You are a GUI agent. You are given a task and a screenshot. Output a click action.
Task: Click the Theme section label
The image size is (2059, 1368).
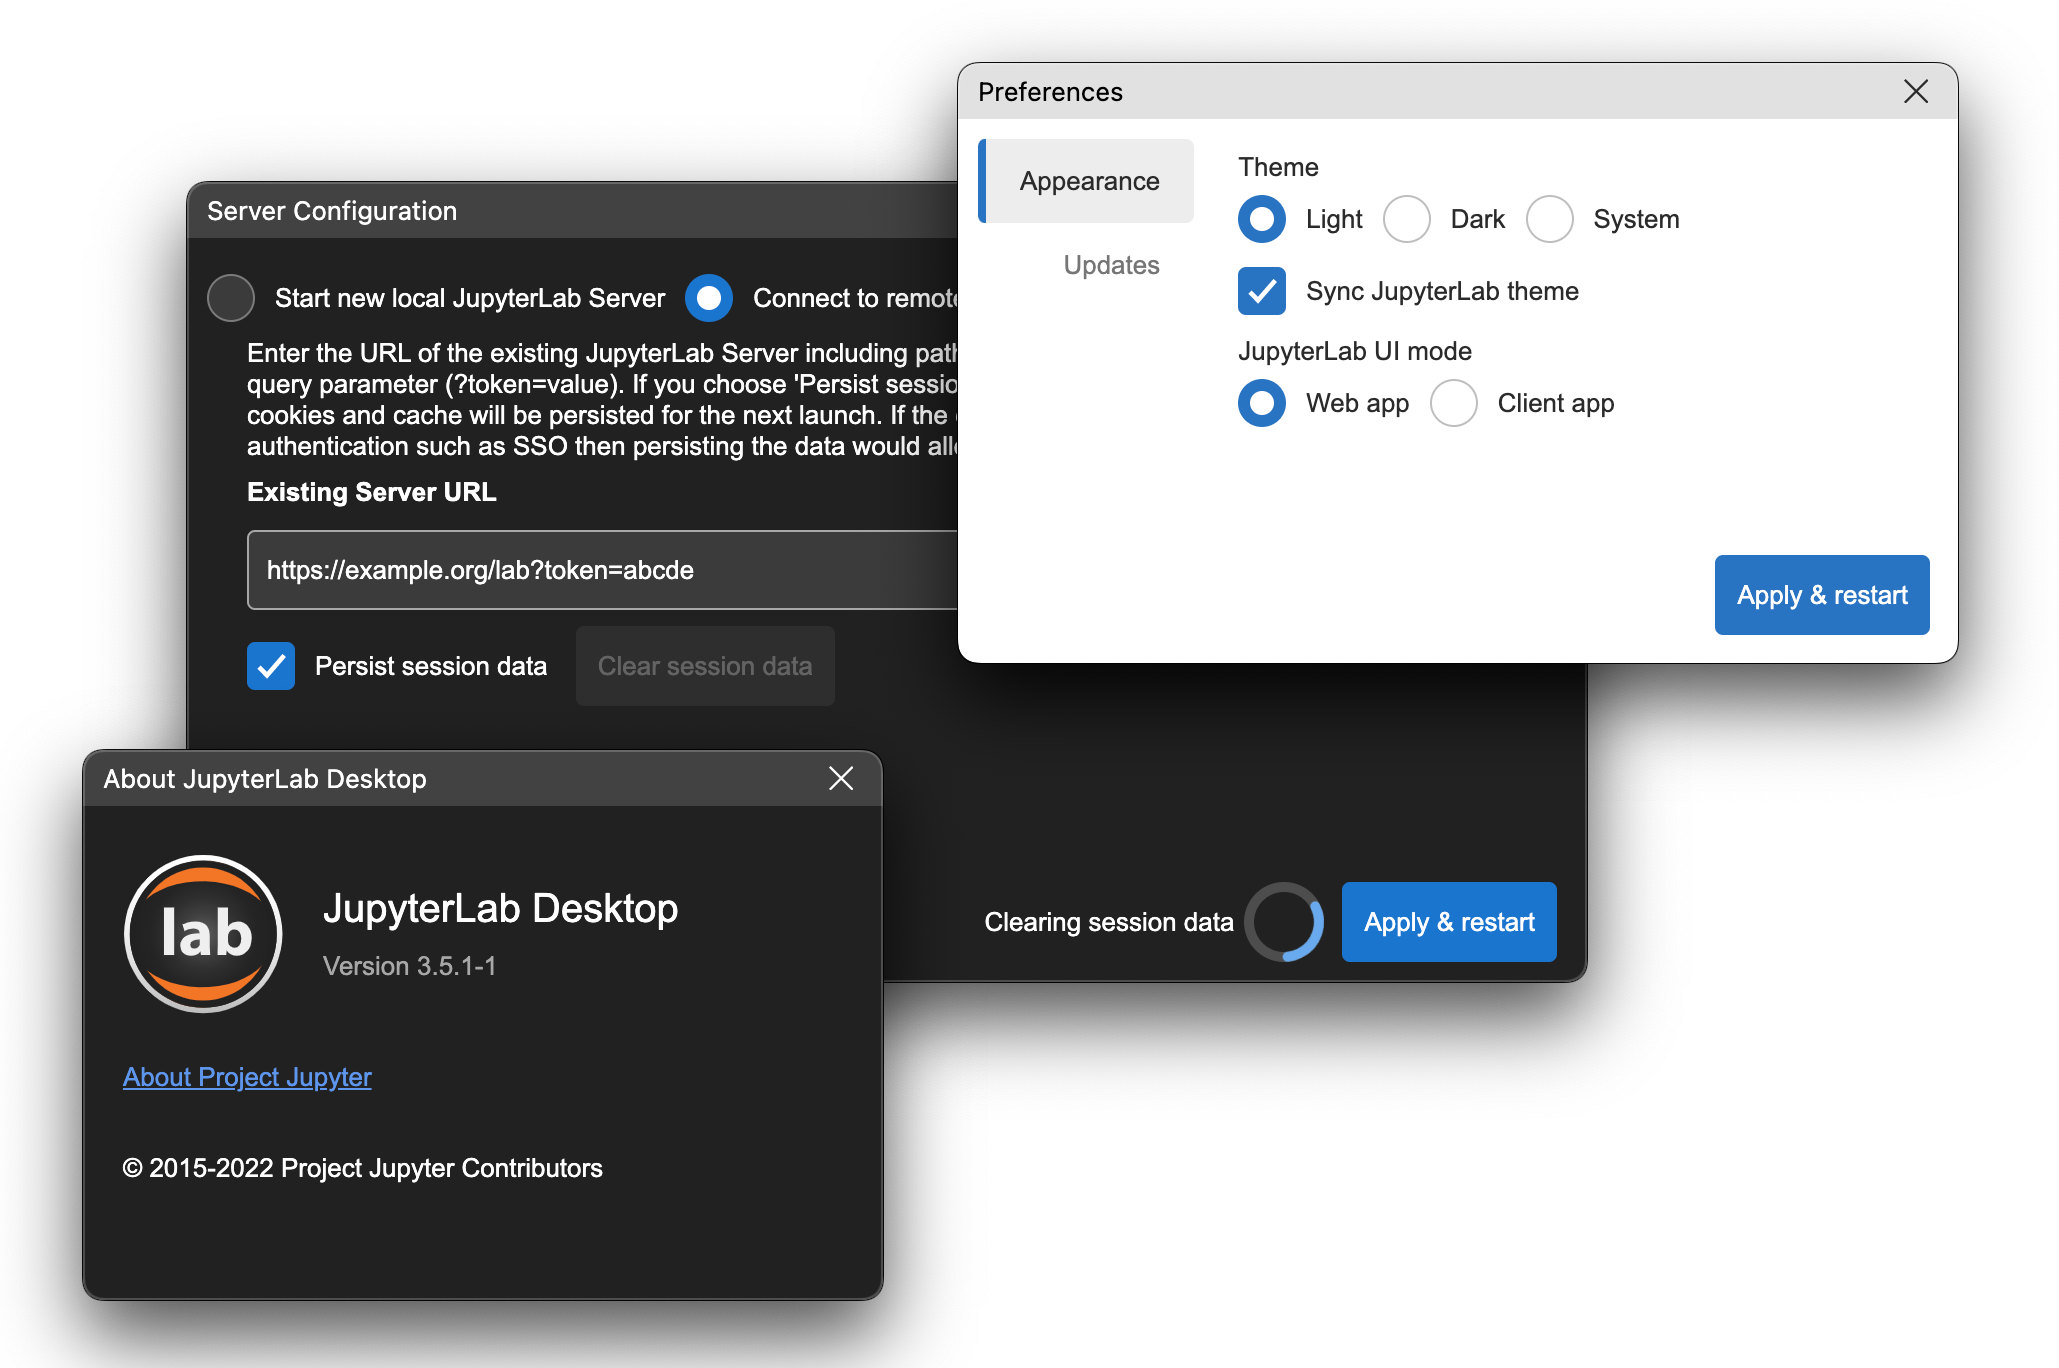[x=1278, y=167]
